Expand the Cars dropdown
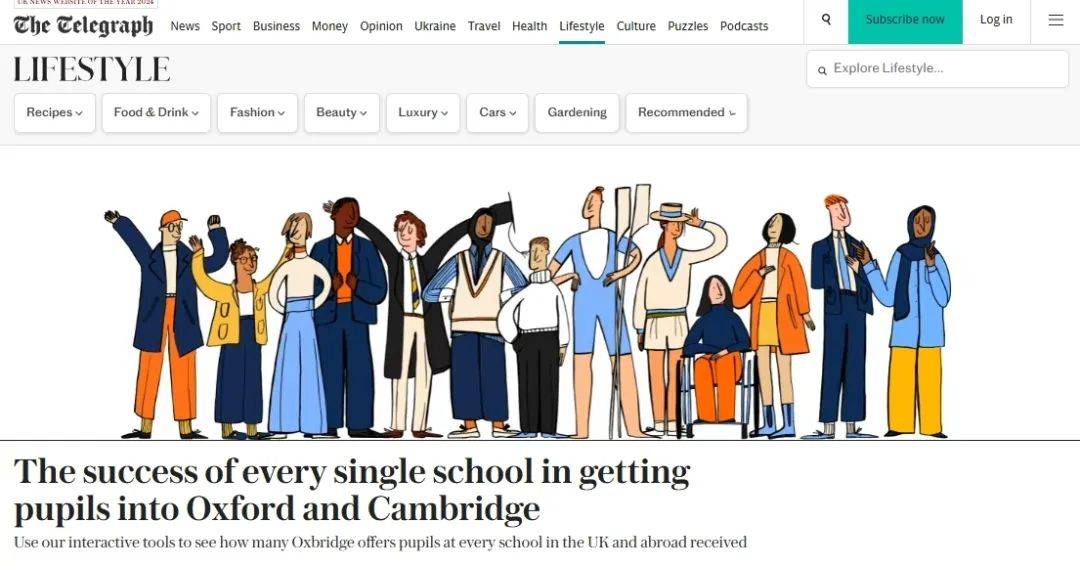 [497, 113]
